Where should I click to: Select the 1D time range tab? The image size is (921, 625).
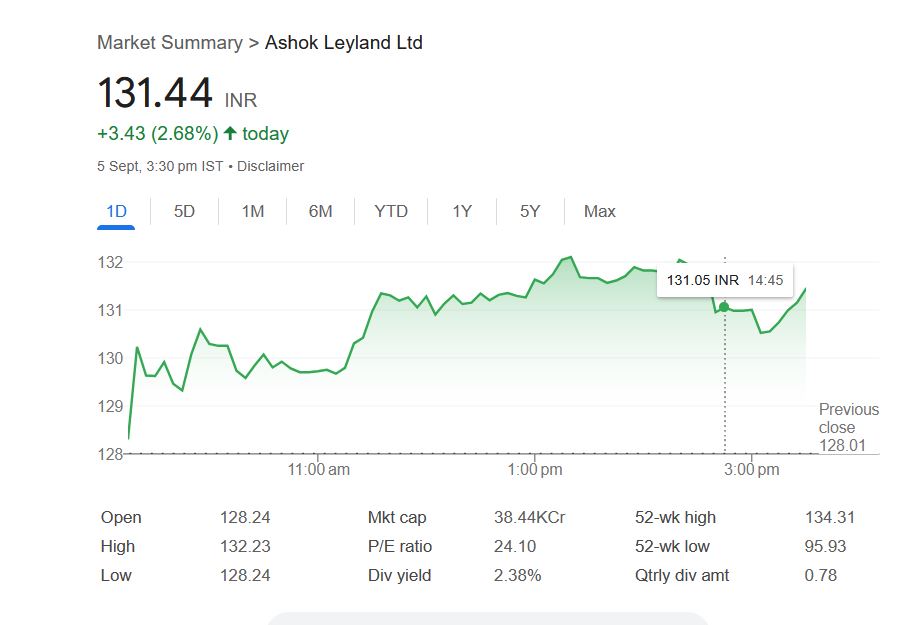[116, 211]
